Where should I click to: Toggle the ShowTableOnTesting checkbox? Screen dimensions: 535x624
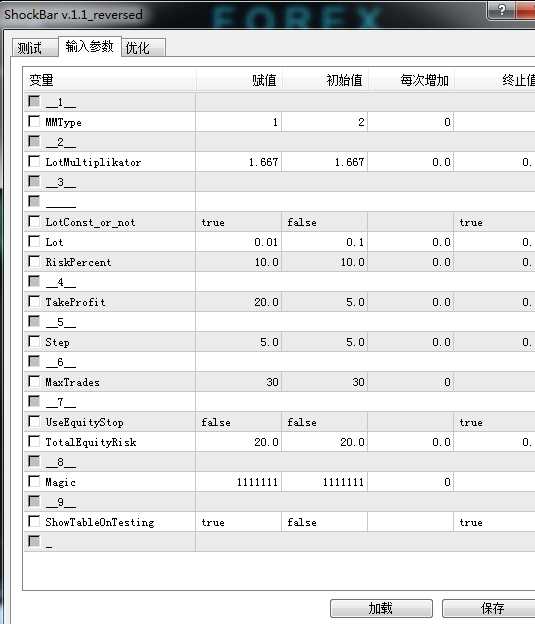click(34, 521)
